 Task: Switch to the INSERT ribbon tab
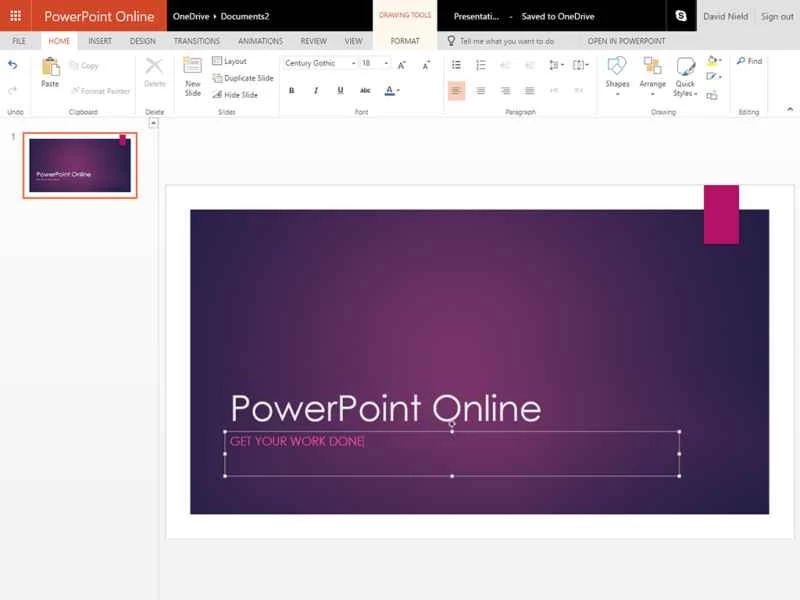[99, 41]
